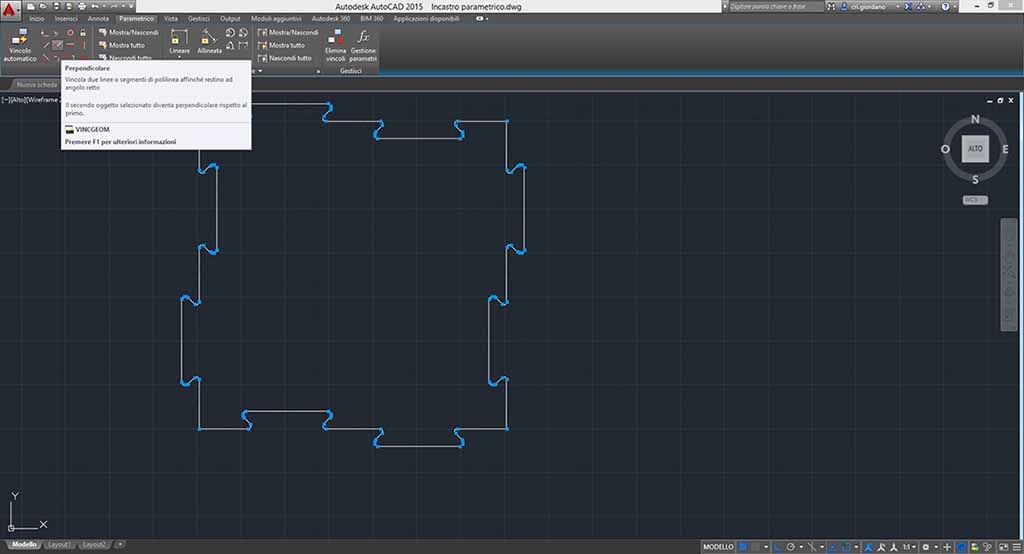Image resolution: width=1024 pixels, height=554 pixels.
Task: Toggle annotation visibility icon in status bar
Action: [868, 547]
